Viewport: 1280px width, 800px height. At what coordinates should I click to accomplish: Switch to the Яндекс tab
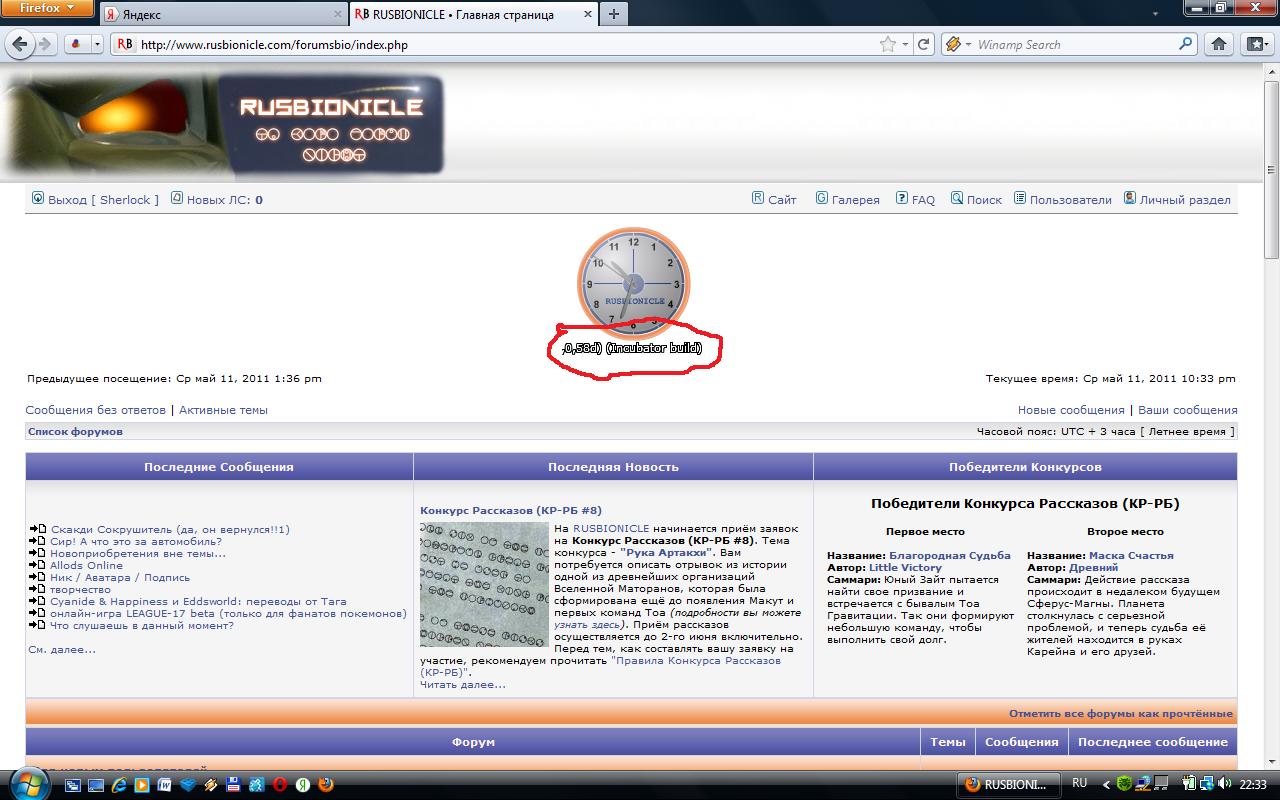[x=223, y=15]
